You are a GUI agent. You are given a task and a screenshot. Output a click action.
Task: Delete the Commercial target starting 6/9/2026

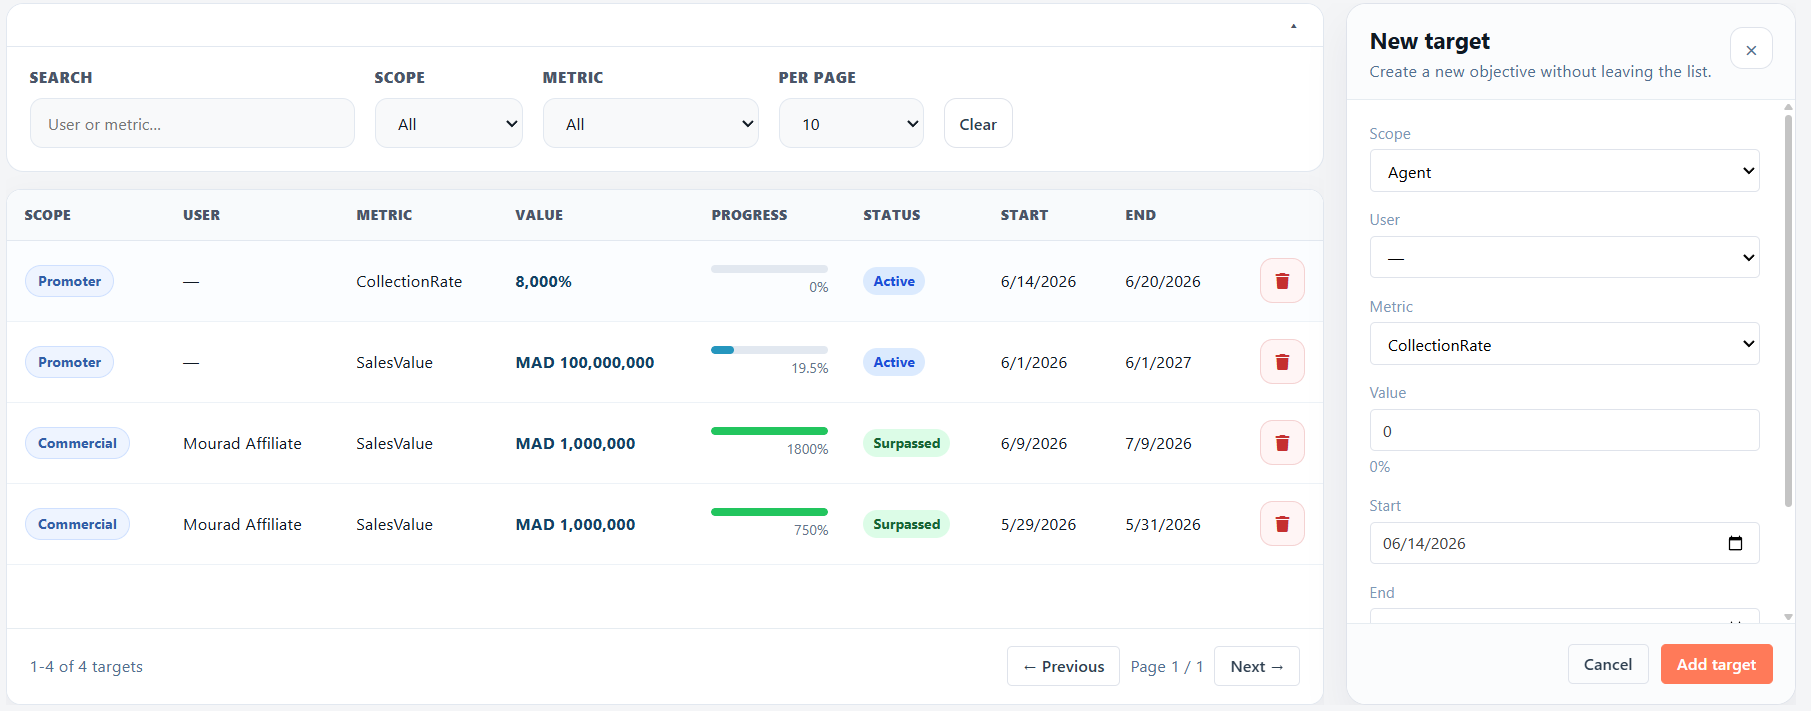click(1282, 443)
